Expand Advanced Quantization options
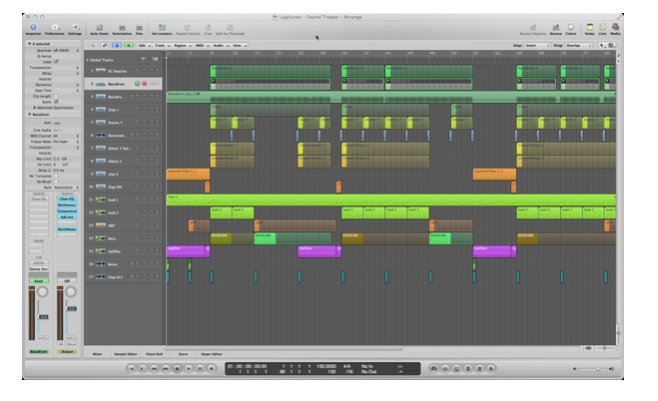The image size is (658, 401). (x=35, y=107)
